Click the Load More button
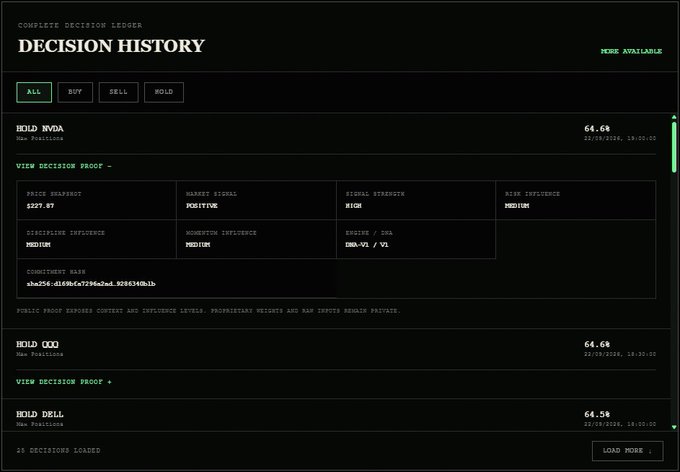Viewport: 680px width, 472px height. (x=628, y=451)
